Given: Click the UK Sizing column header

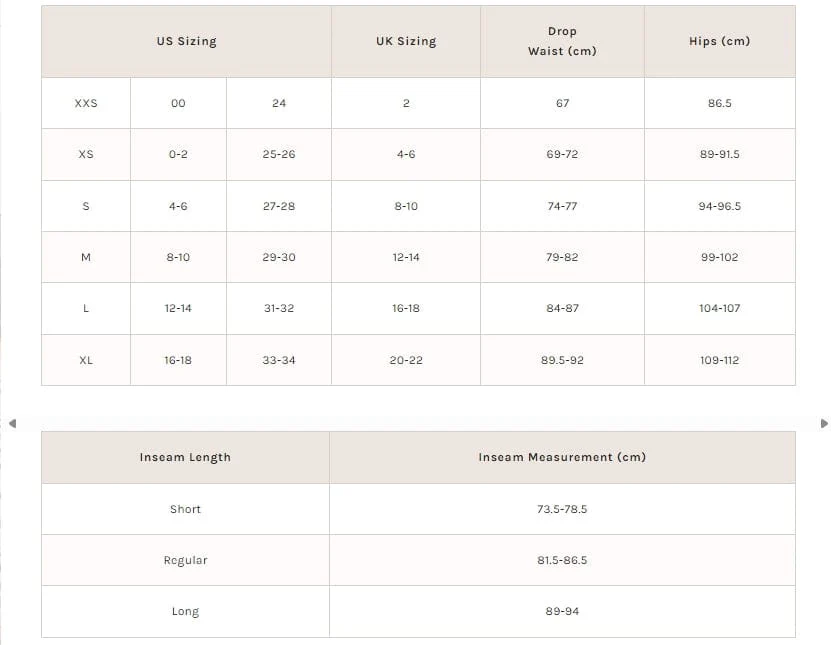Looking at the screenshot, I should 406,41.
